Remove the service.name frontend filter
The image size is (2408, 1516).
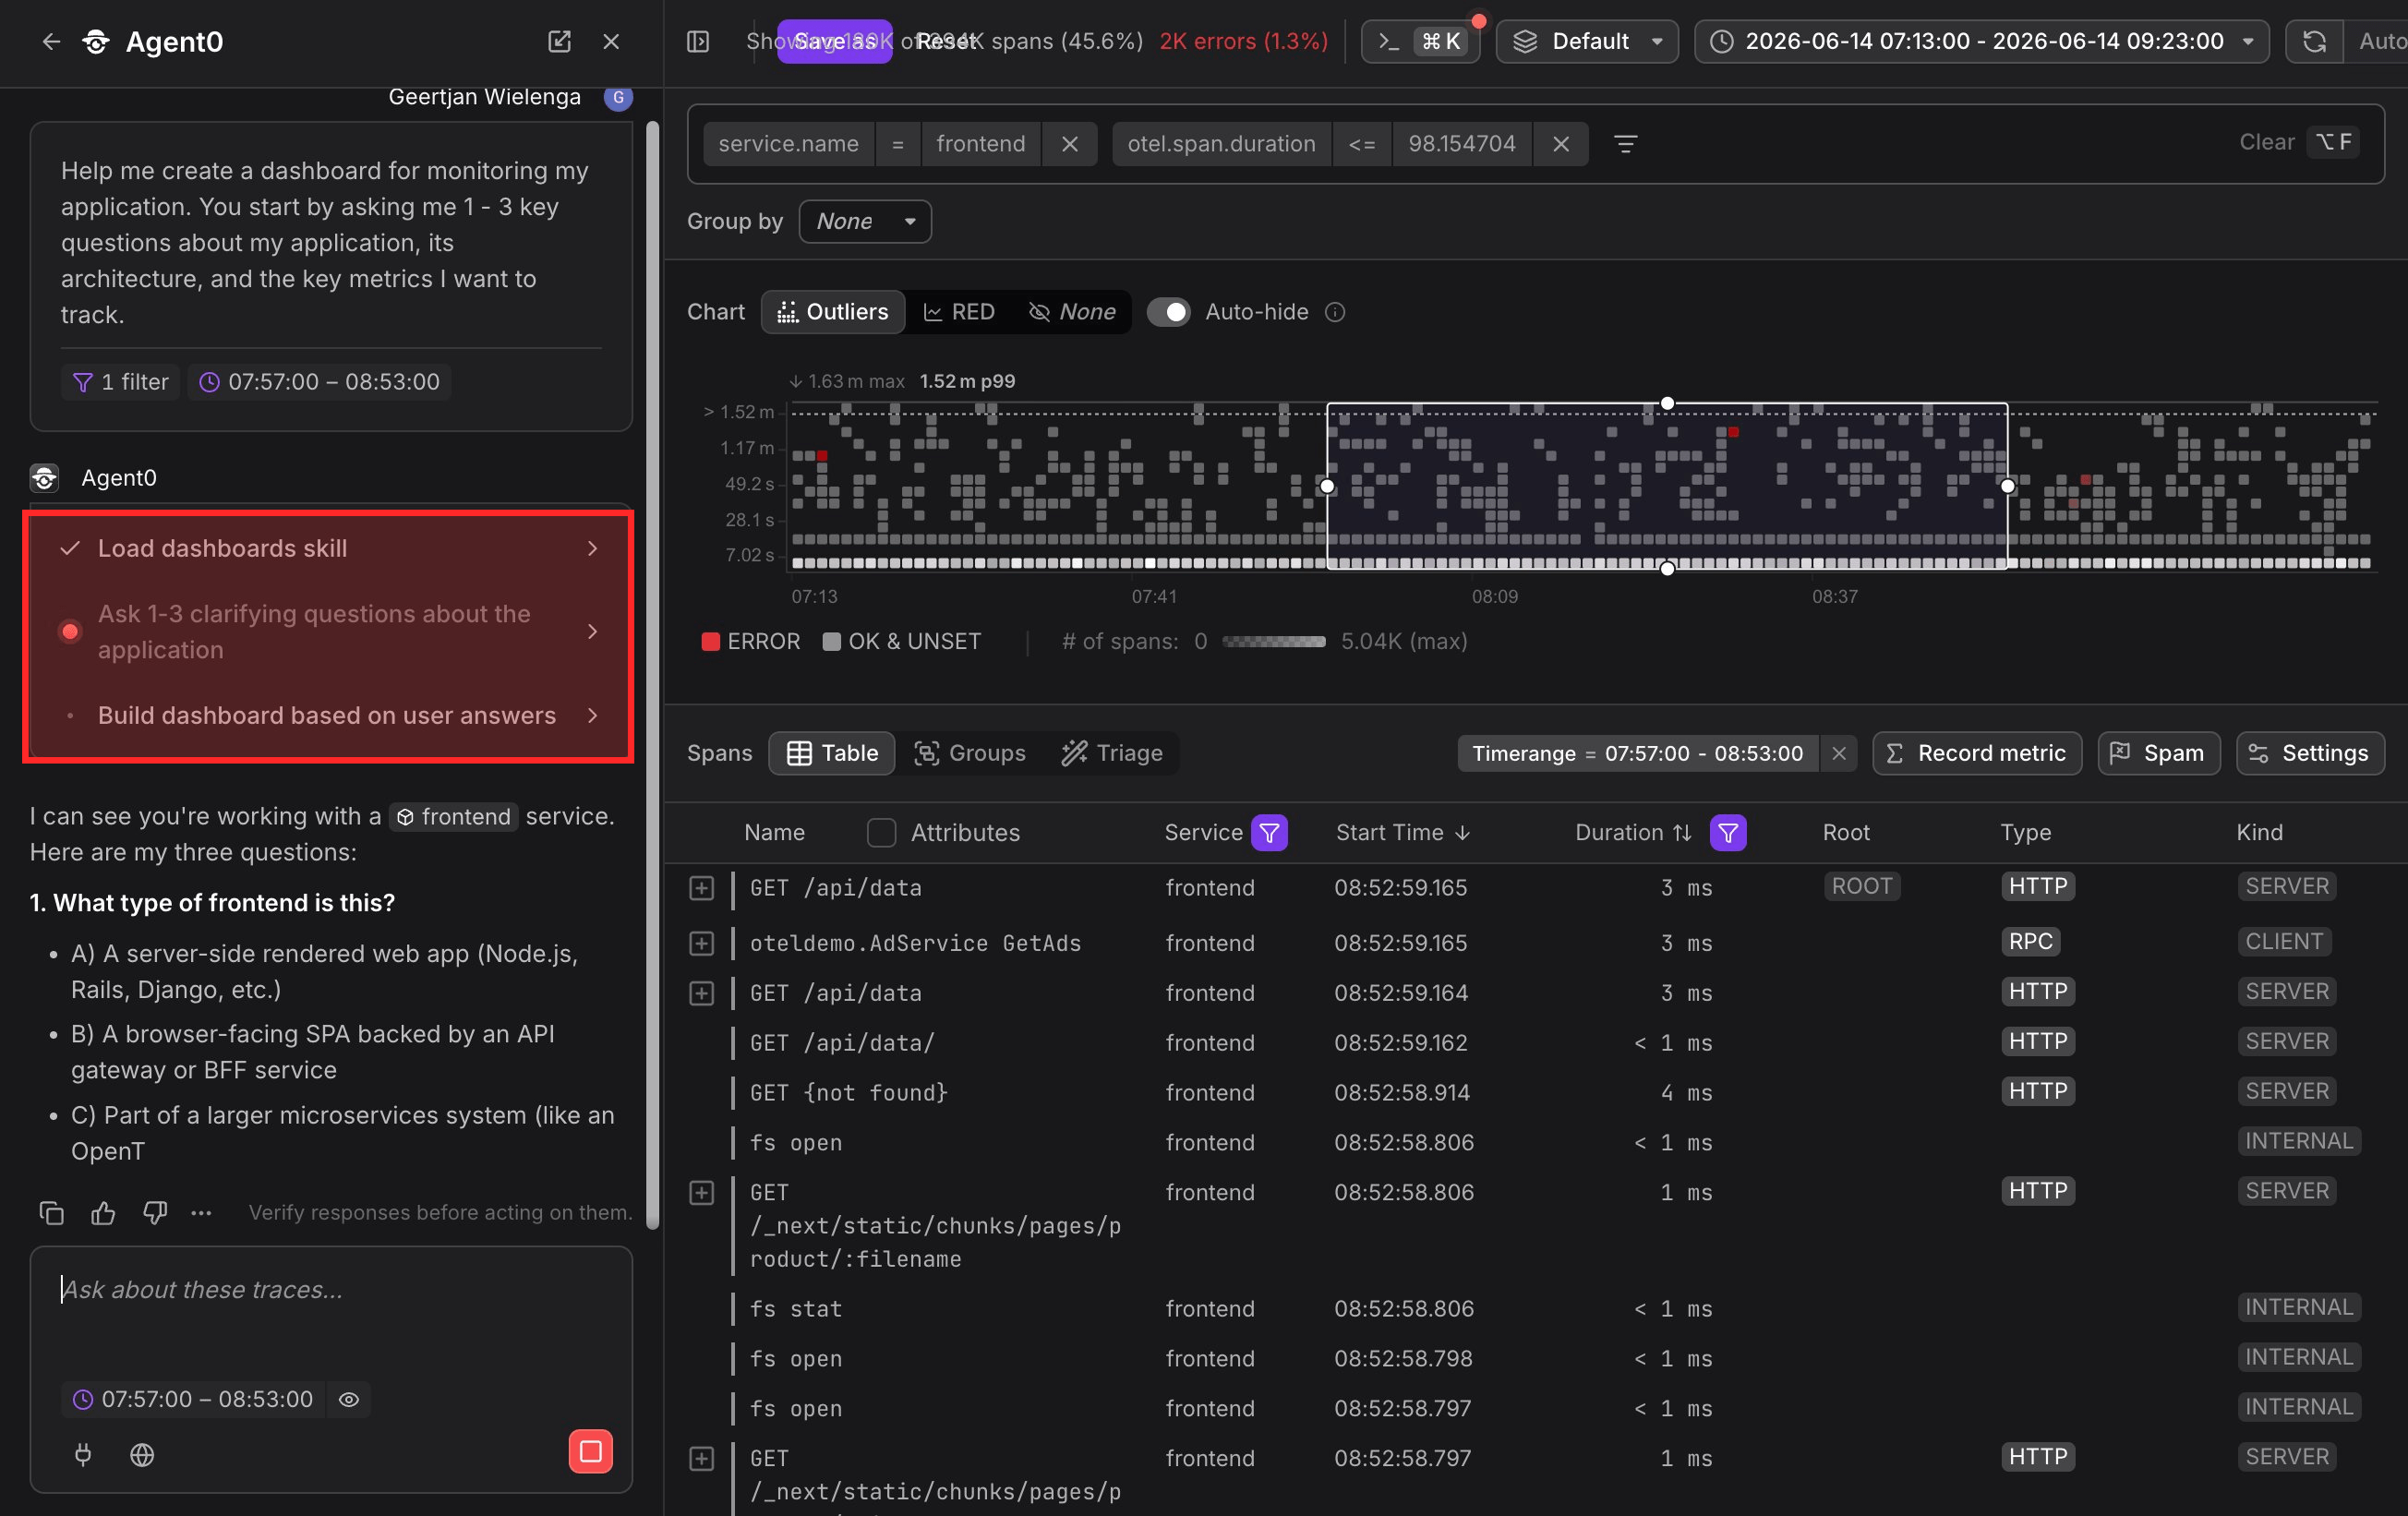point(1069,144)
